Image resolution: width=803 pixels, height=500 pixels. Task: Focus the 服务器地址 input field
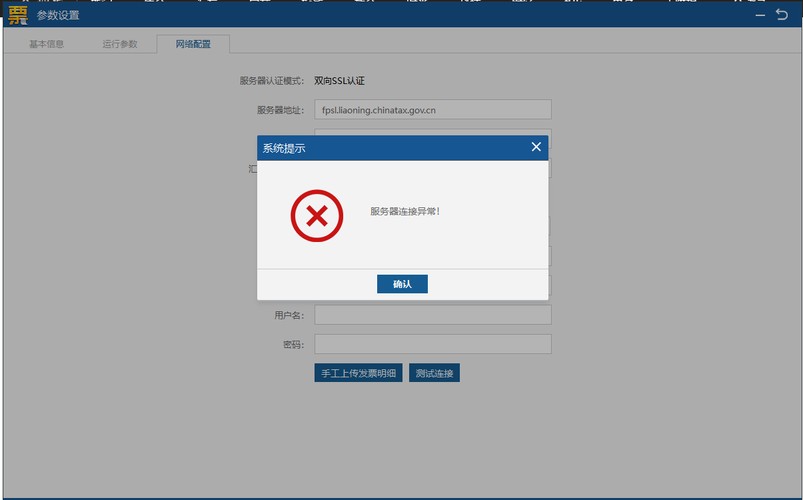pyautogui.click(x=433, y=110)
